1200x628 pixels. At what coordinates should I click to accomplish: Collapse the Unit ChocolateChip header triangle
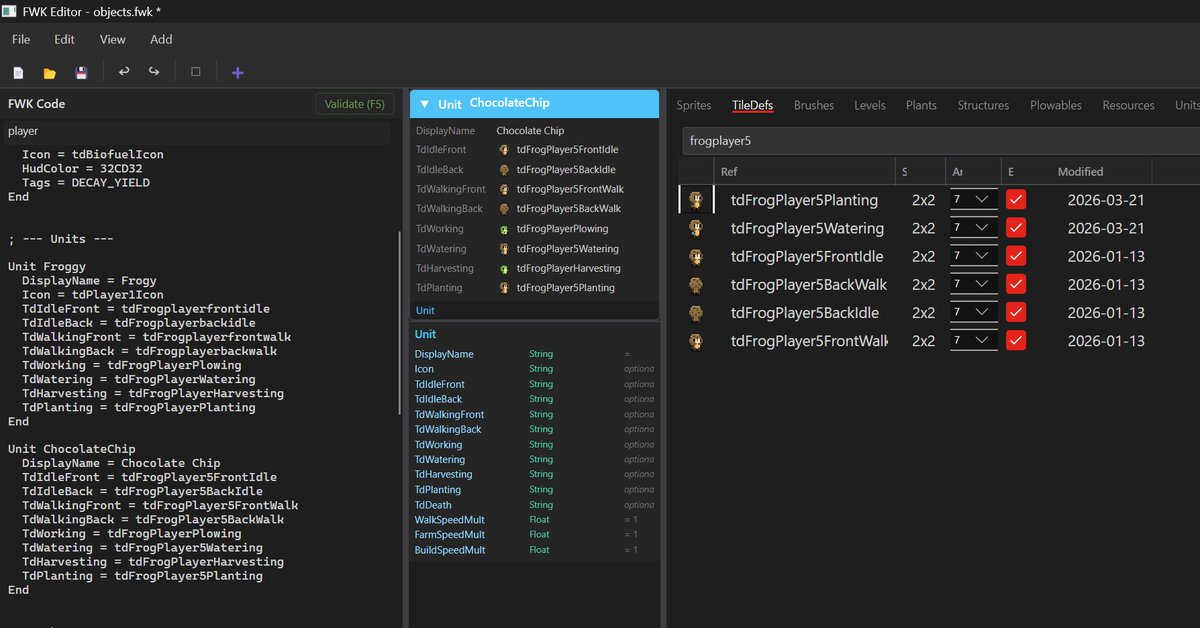[424, 104]
